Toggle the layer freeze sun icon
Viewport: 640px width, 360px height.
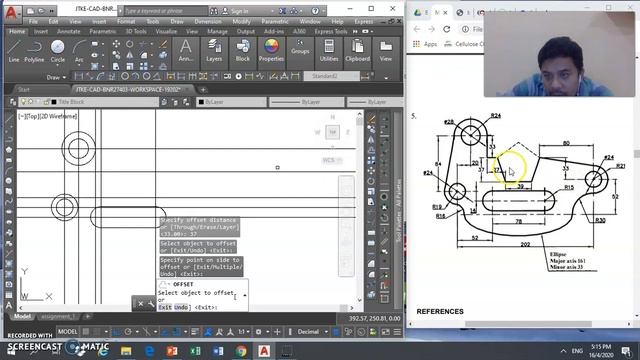click(31, 102)
